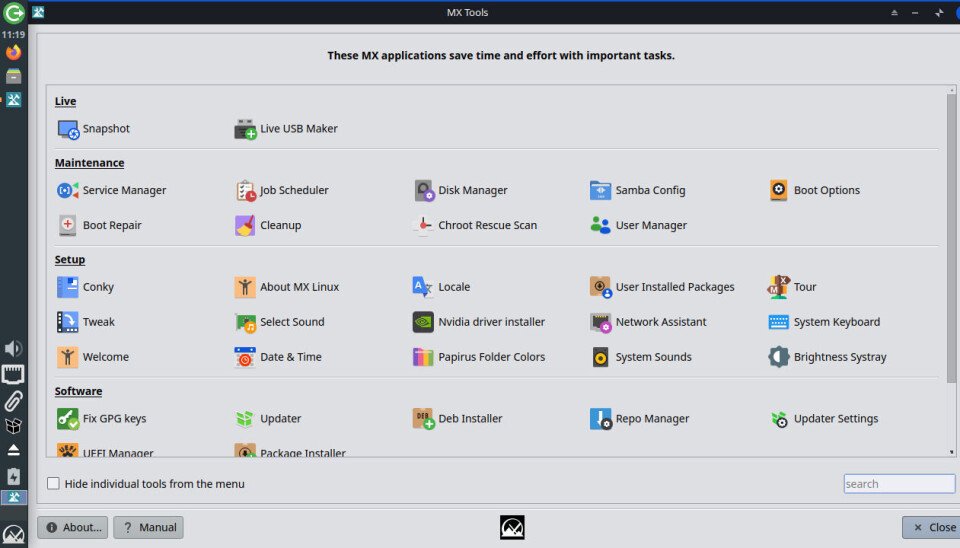Click the Maintenance section heading

89,163
